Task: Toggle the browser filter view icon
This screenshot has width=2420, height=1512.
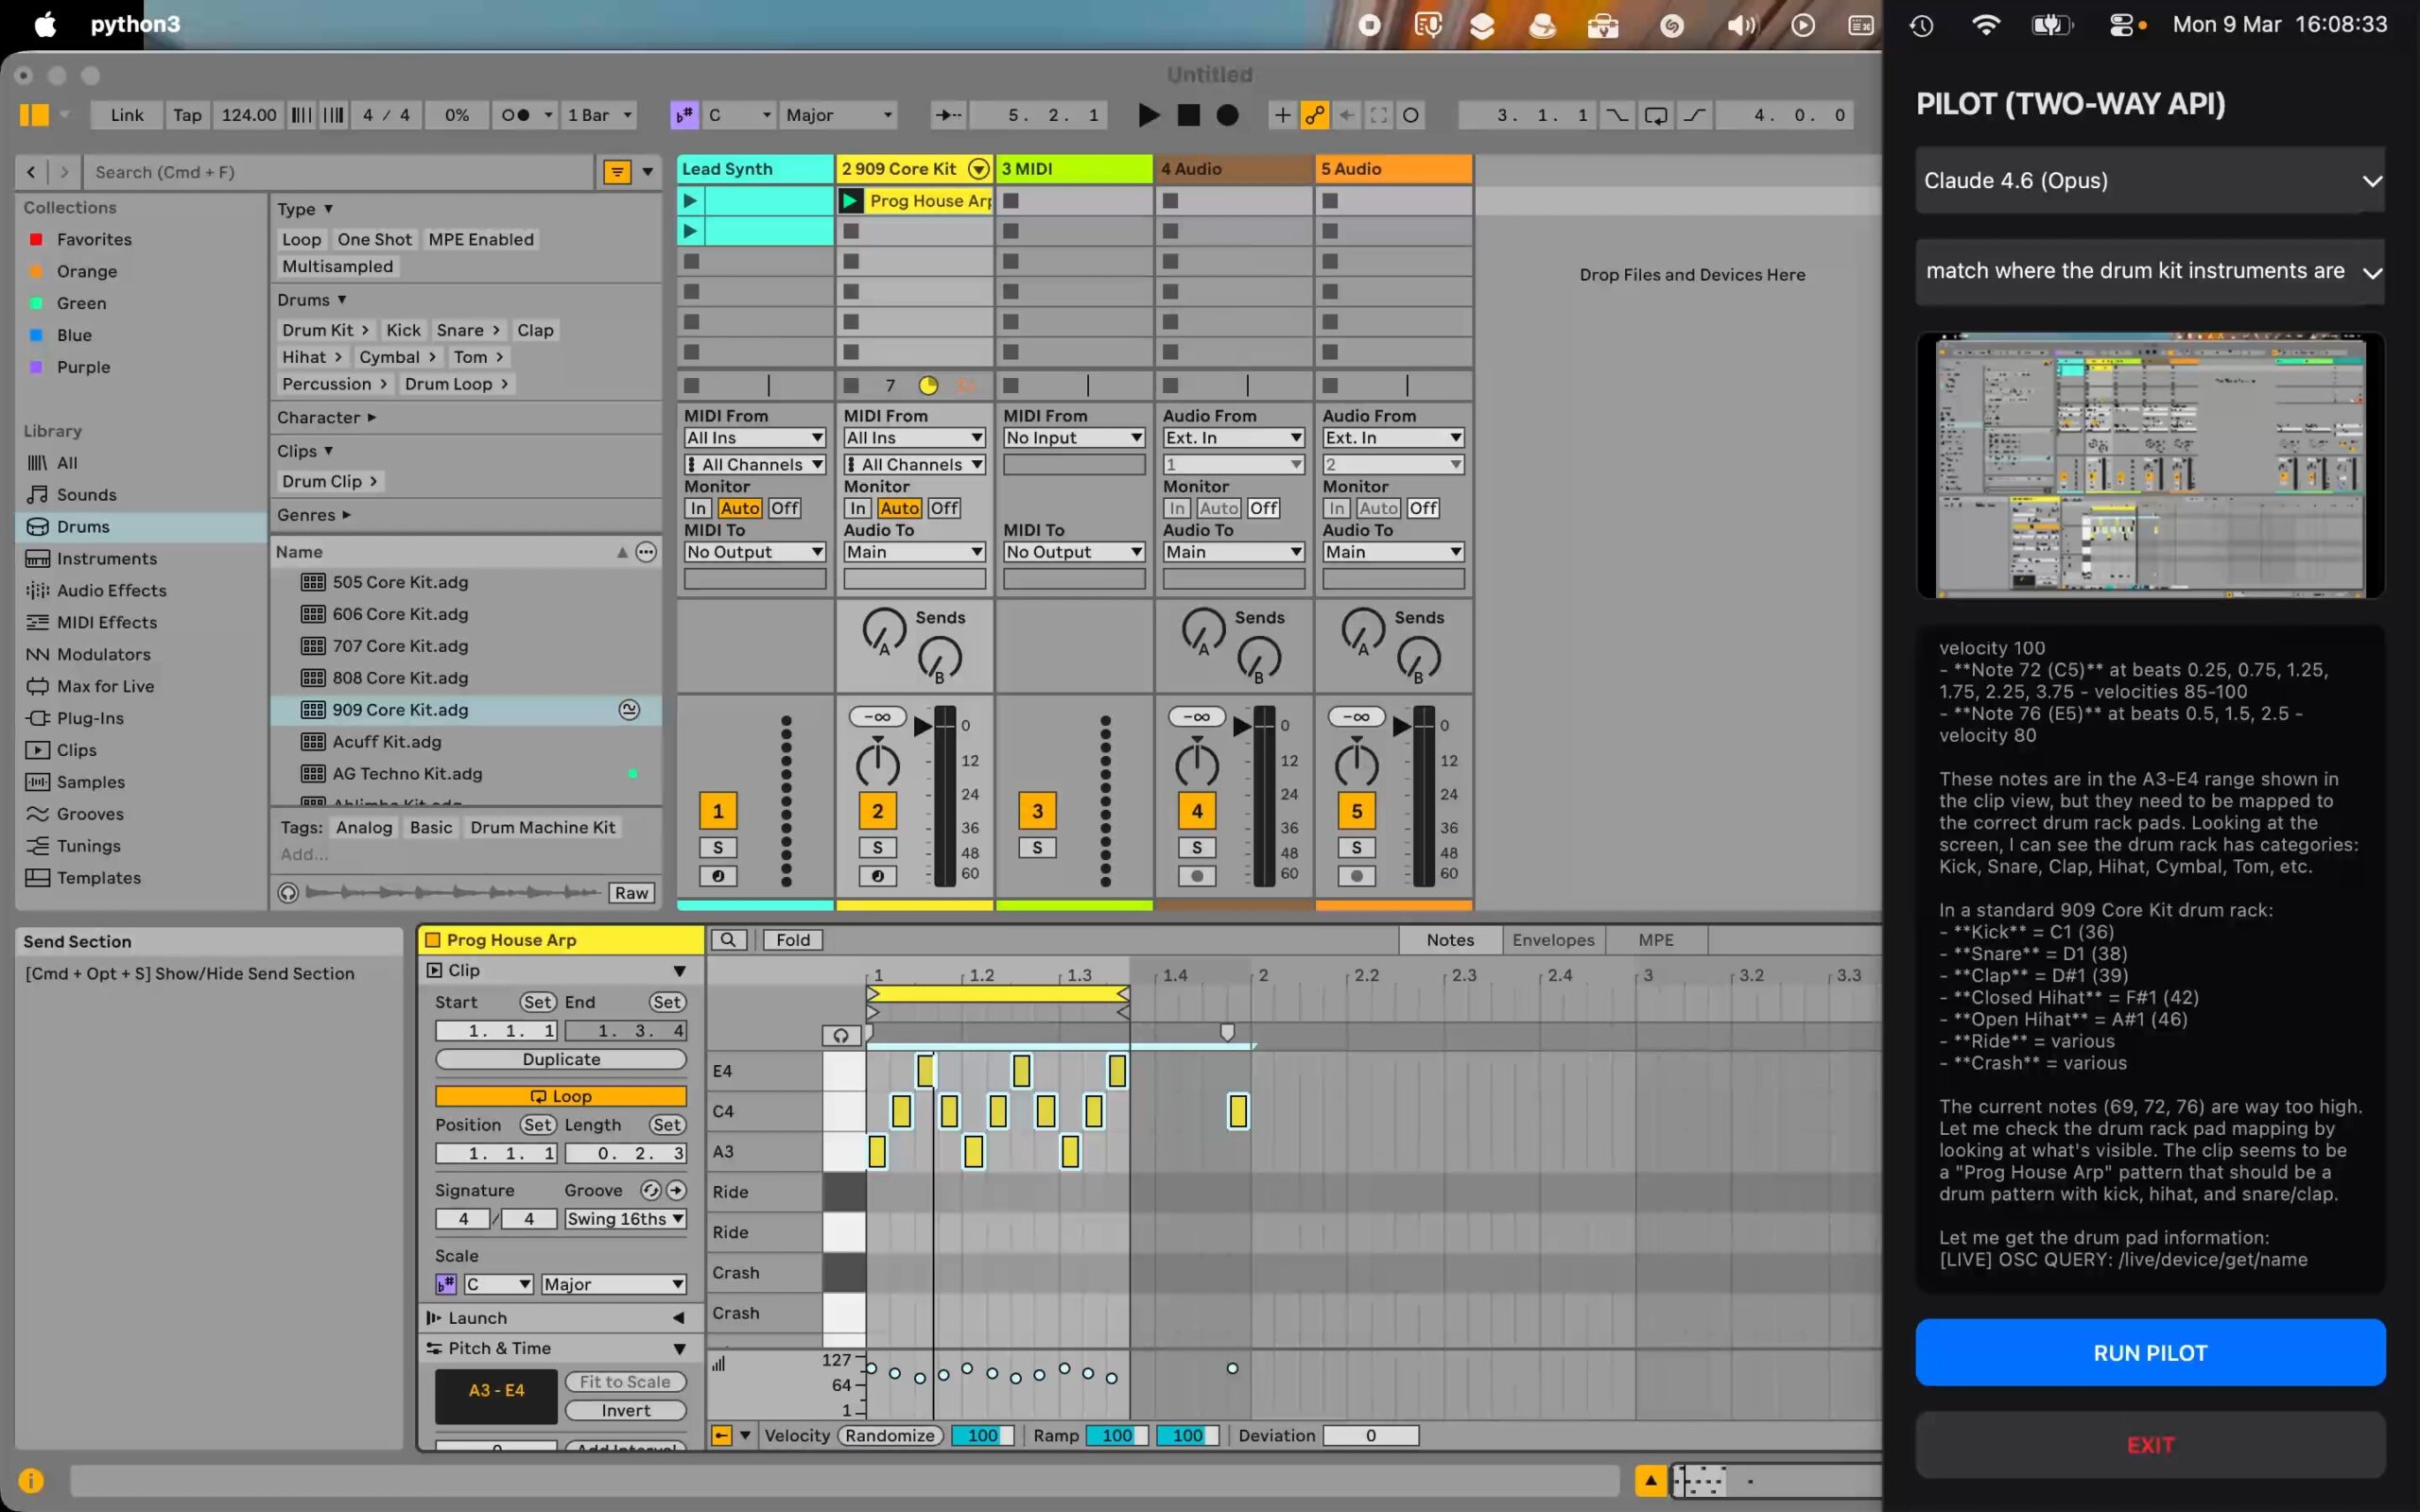Action: click(x=617, y=172)
